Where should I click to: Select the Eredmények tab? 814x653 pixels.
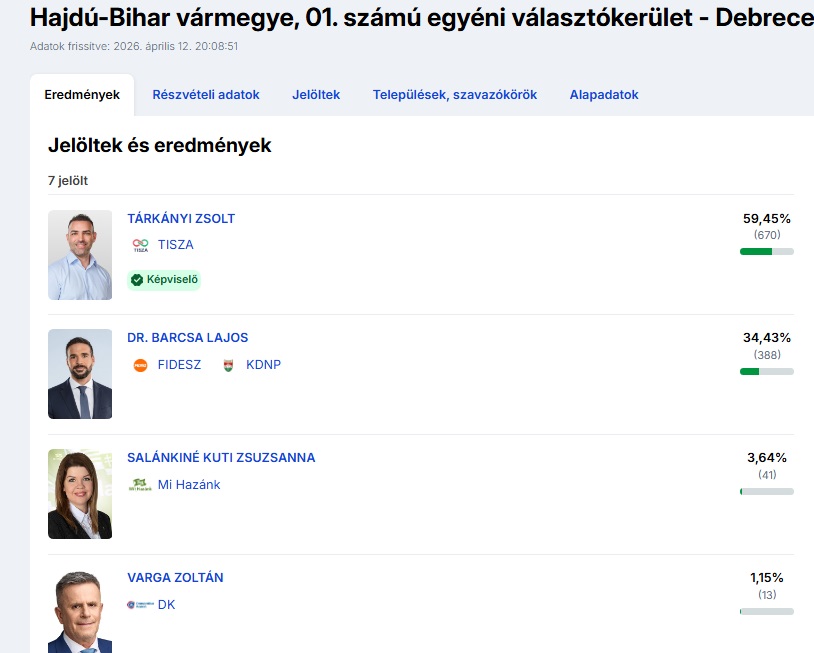click(82, 95)
